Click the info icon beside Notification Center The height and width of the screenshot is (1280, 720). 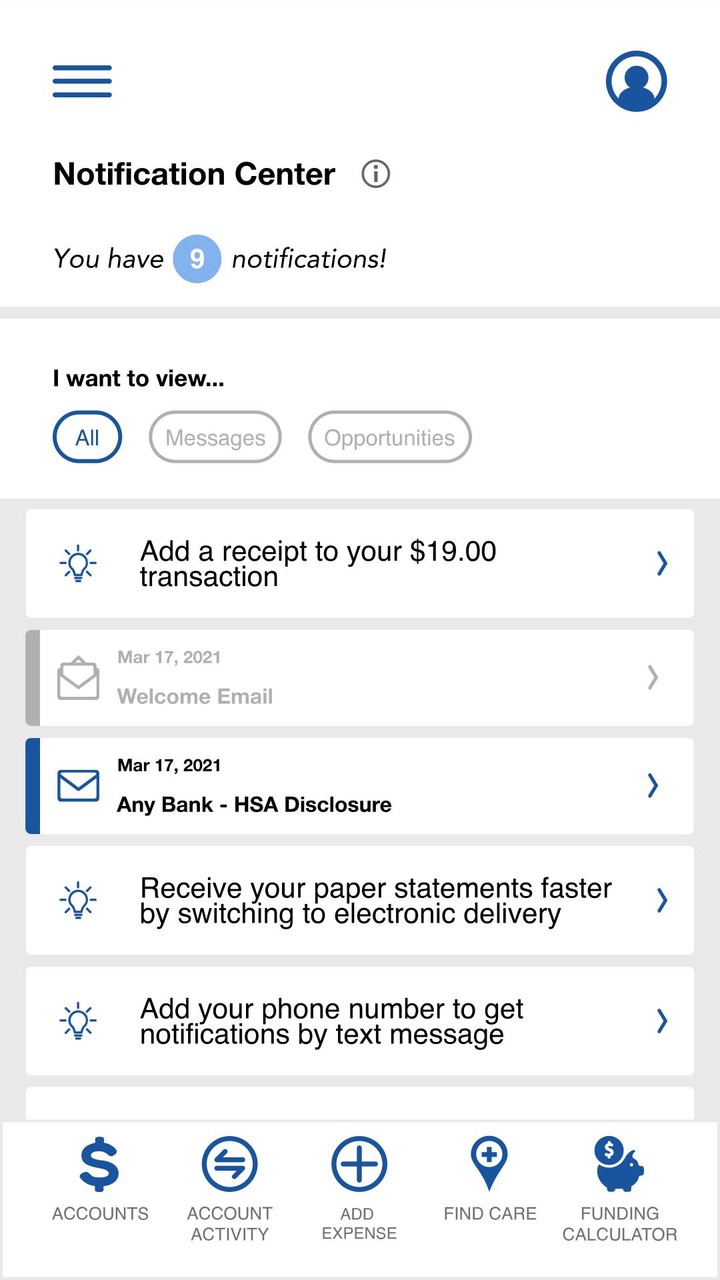pyautogui.click(x=376, y=173)
